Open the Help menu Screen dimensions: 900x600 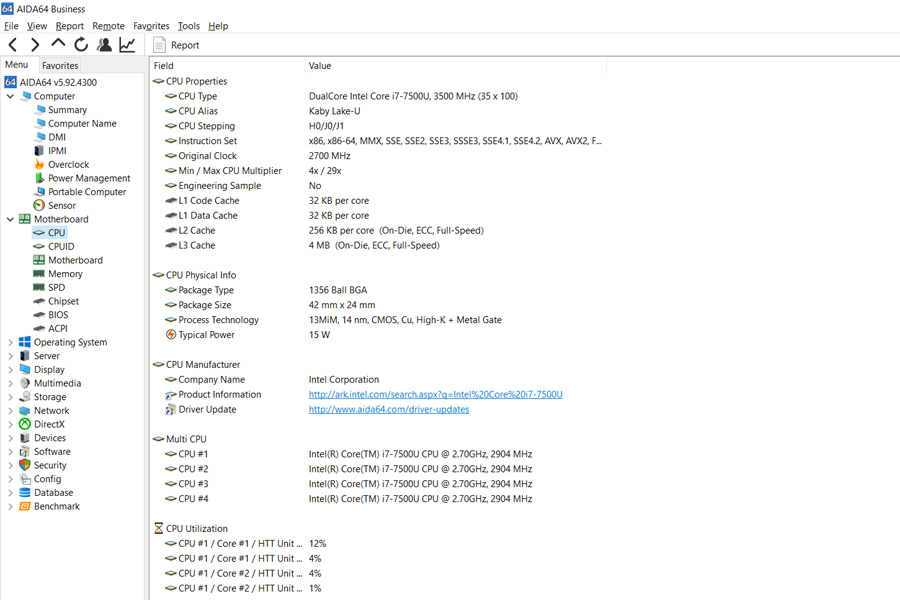point(218,26)
